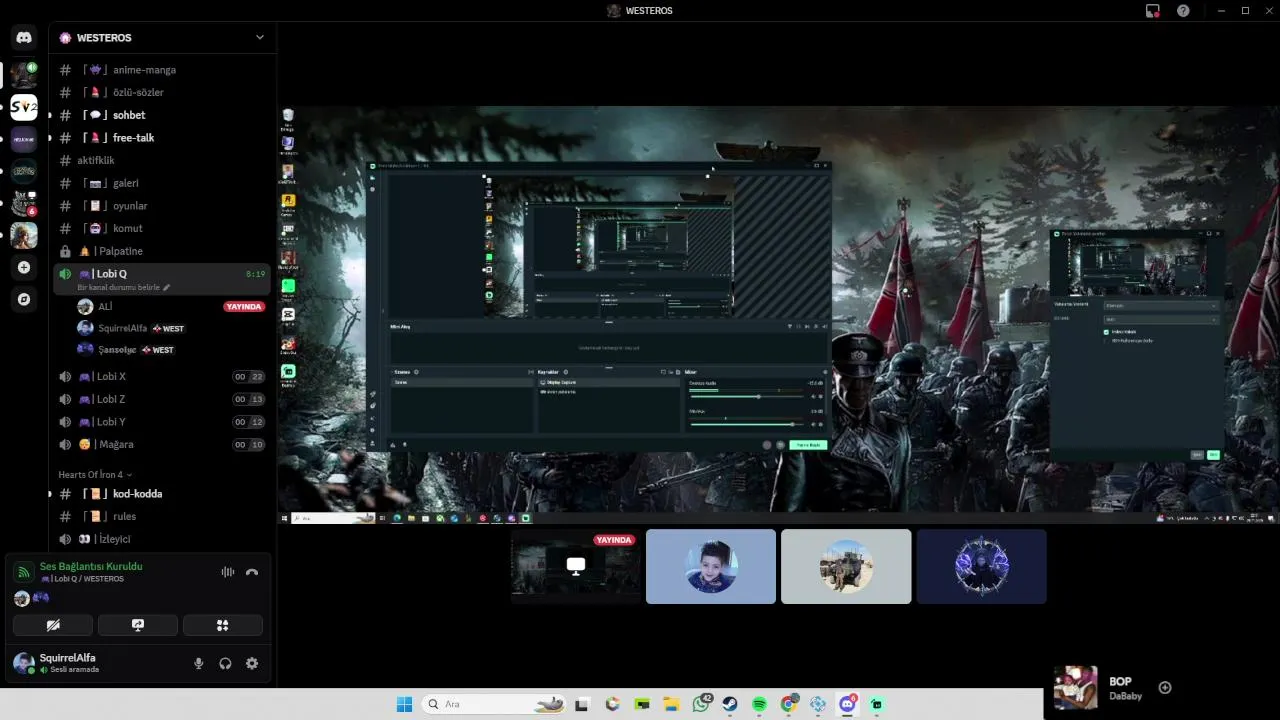Open user settings gear

coord(252,663)
